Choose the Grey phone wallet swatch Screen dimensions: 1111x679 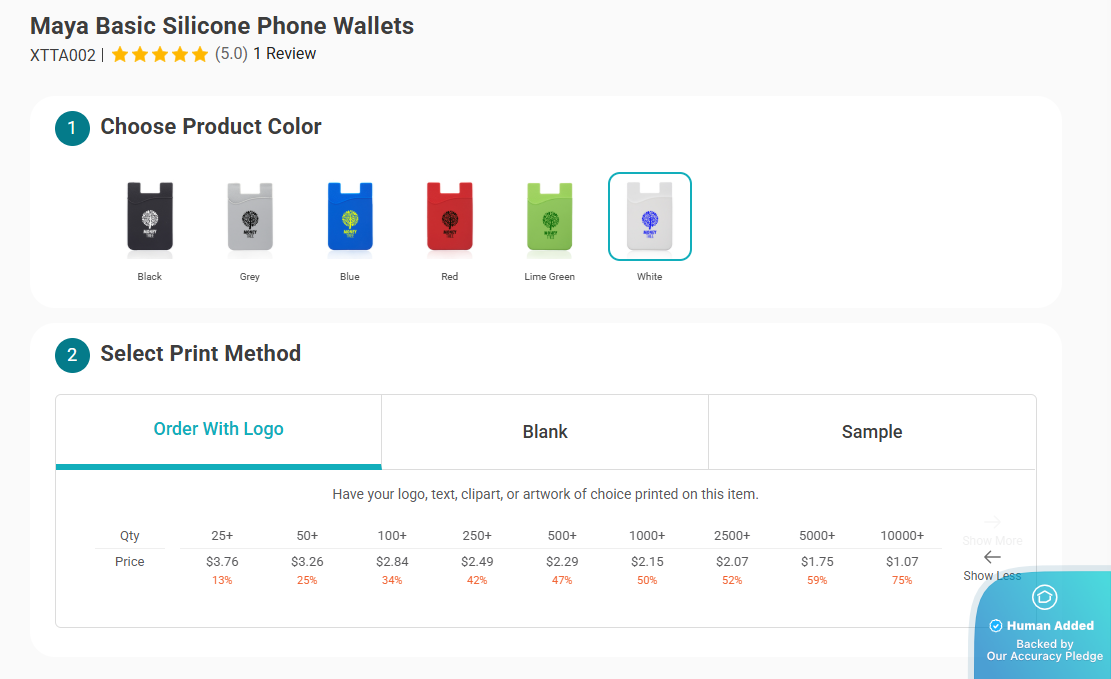click(249, 217)
